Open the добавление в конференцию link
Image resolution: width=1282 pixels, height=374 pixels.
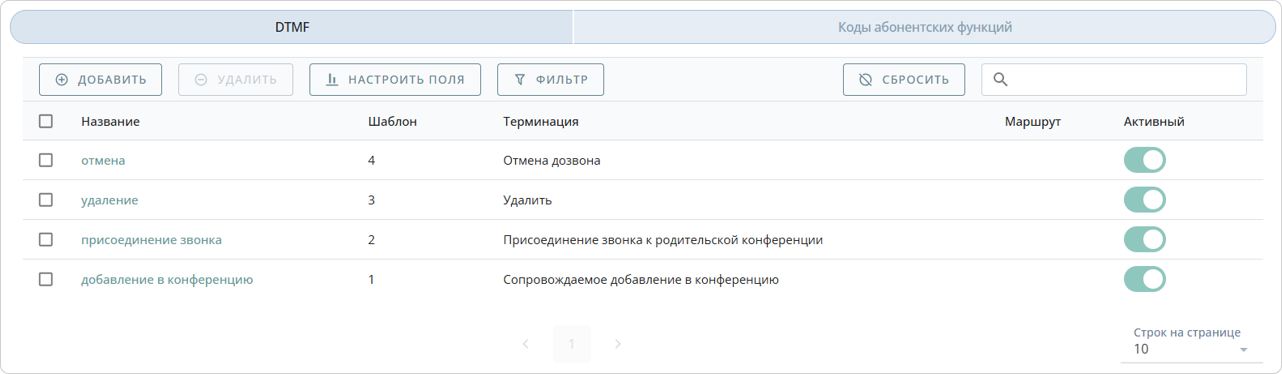(167, 280)
